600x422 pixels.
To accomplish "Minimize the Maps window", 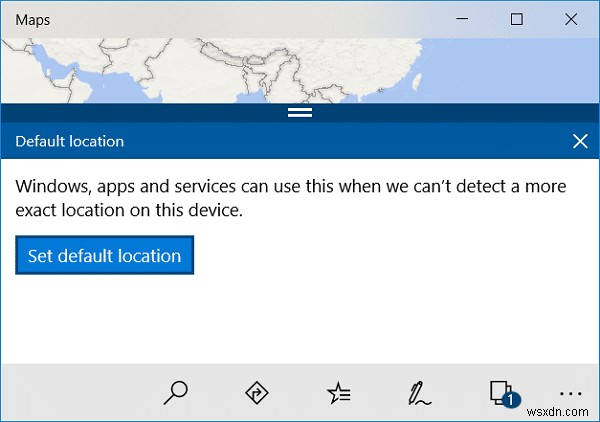I will point(463,19).
